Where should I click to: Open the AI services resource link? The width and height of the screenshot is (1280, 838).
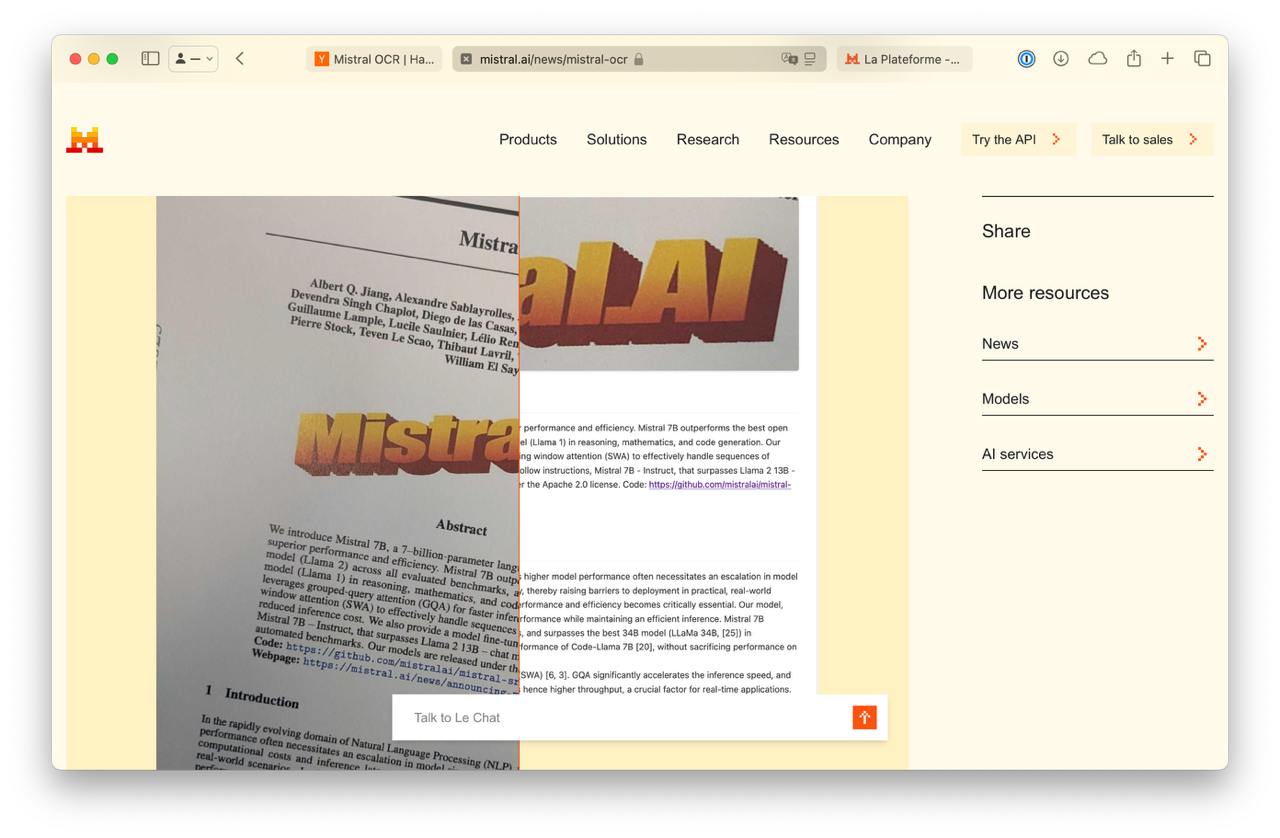pyautogui.click(x=1097, y=454)
